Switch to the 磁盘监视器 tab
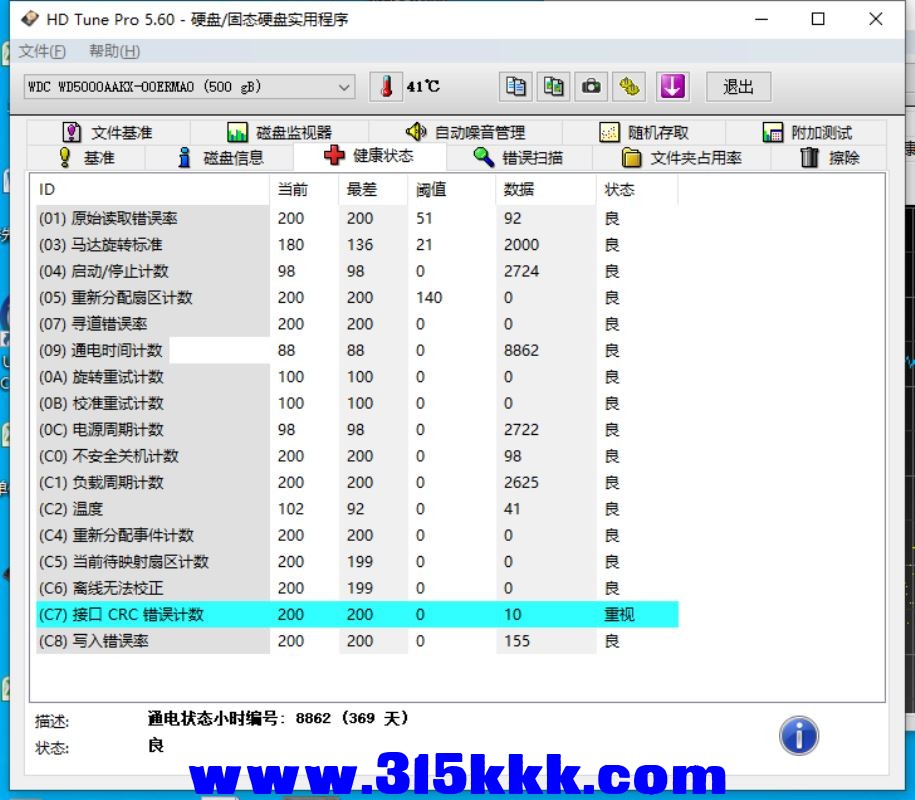 tap(279, 132)
